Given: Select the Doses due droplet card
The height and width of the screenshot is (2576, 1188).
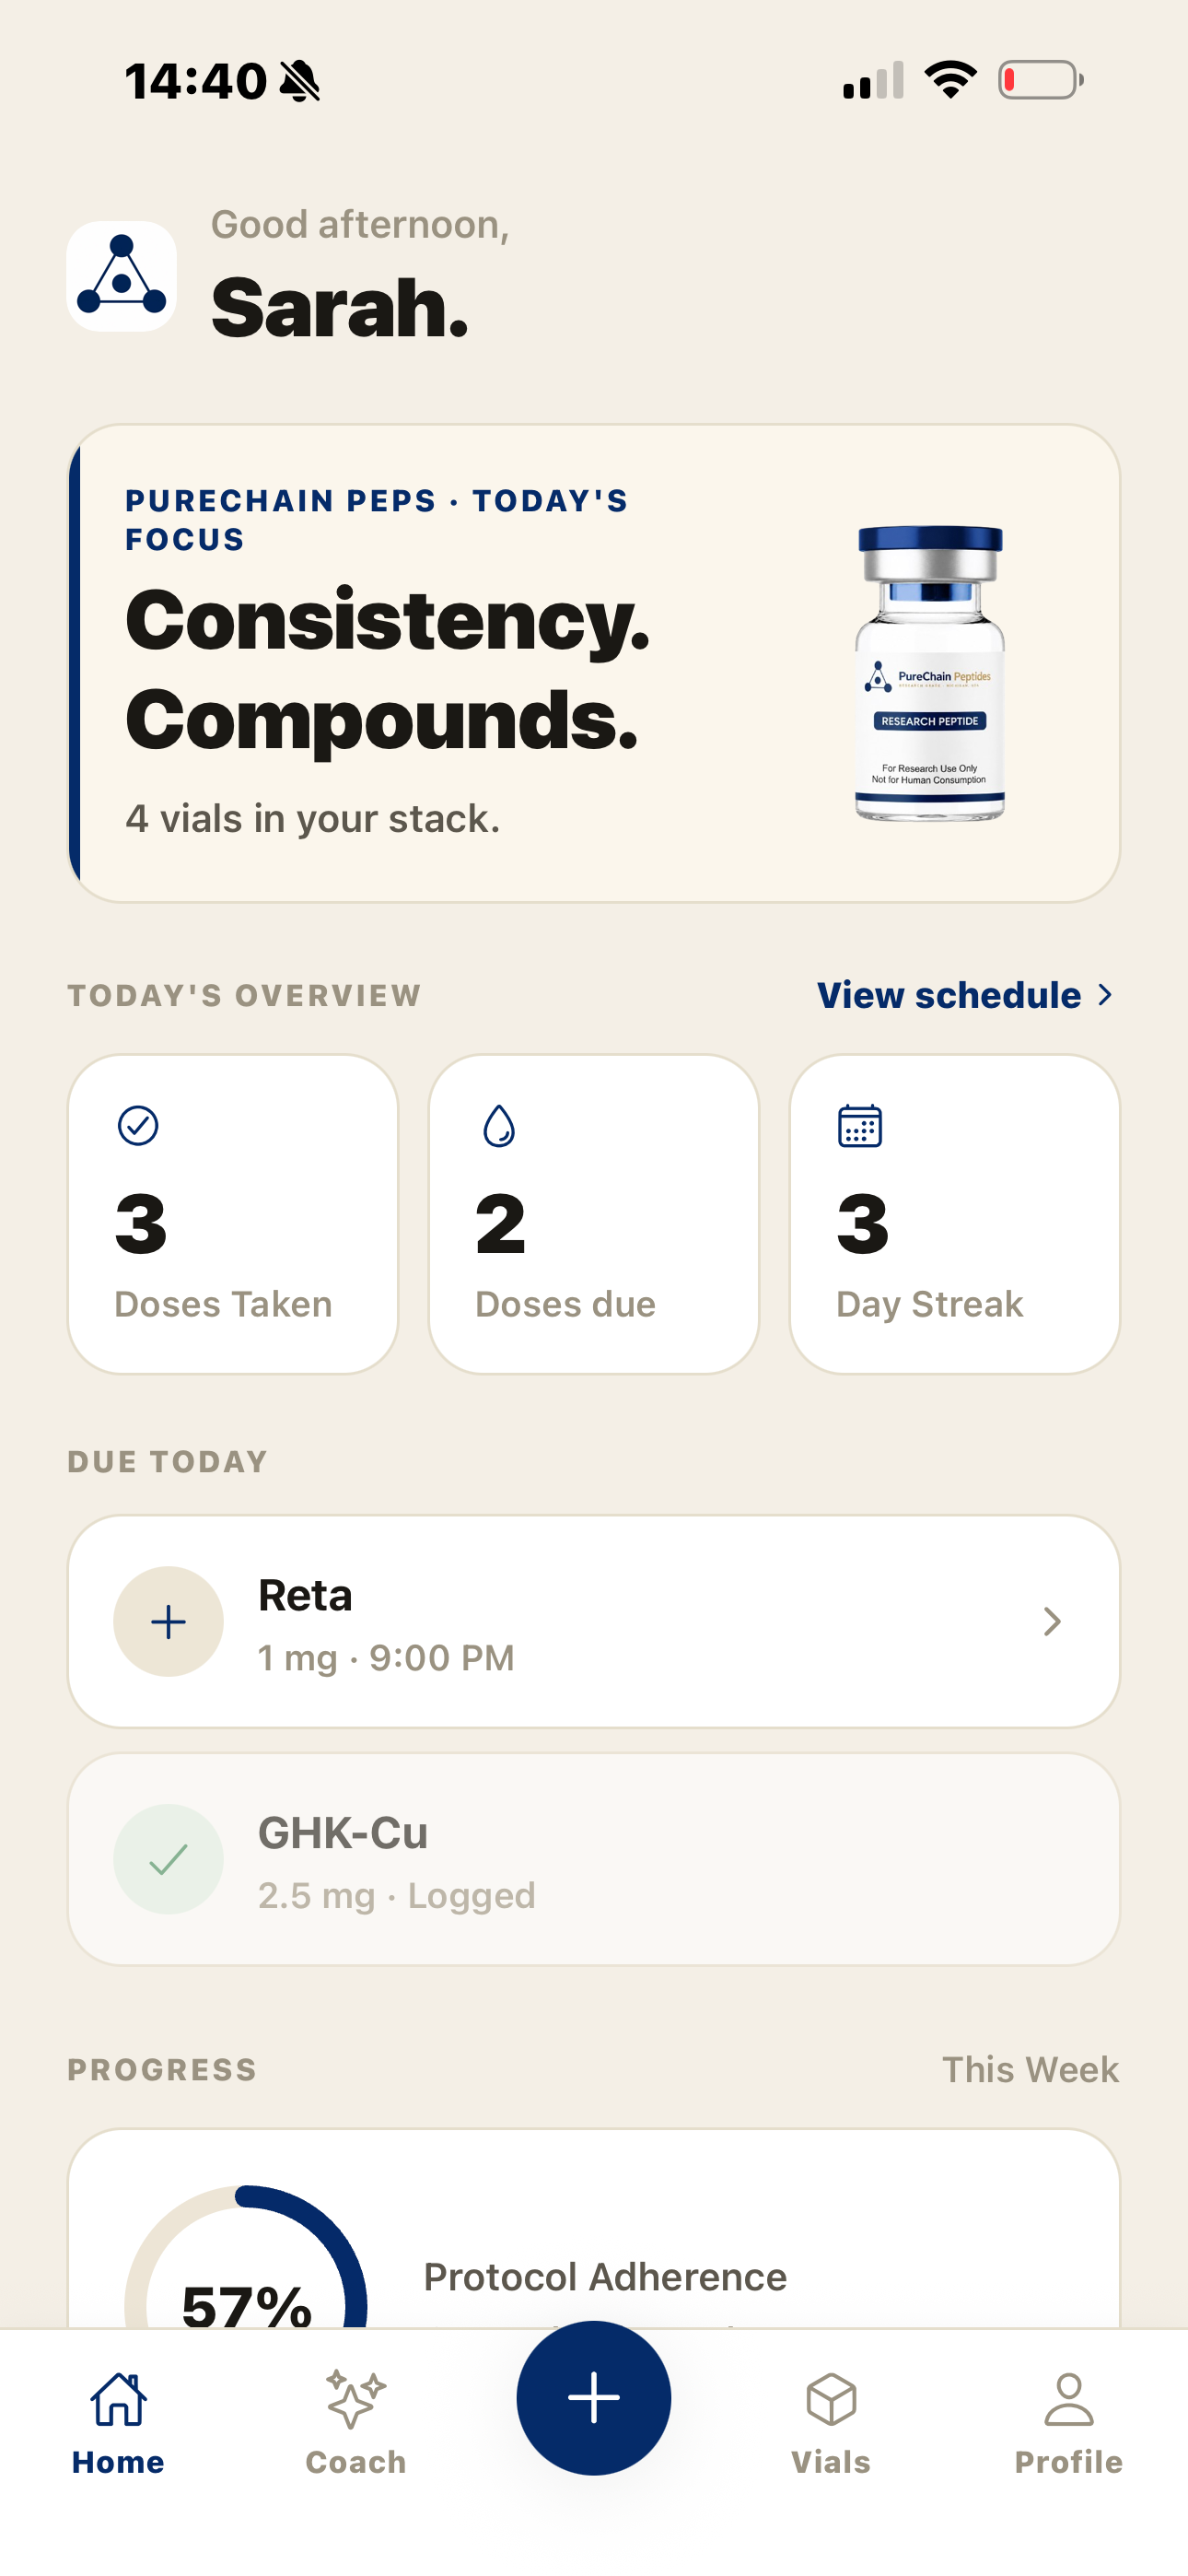Looking at the screenshot, I should [x=594, y=1214].
